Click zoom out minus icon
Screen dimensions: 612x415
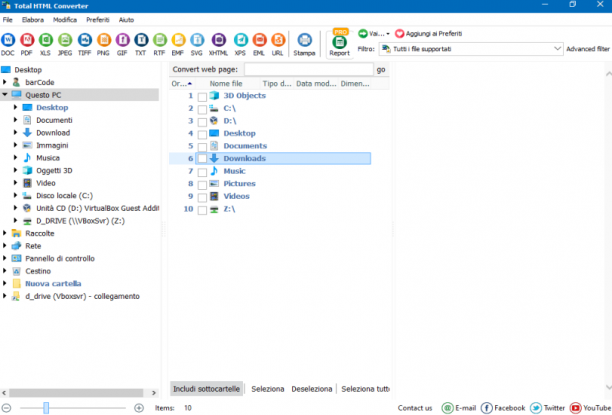tap(6, 408)
